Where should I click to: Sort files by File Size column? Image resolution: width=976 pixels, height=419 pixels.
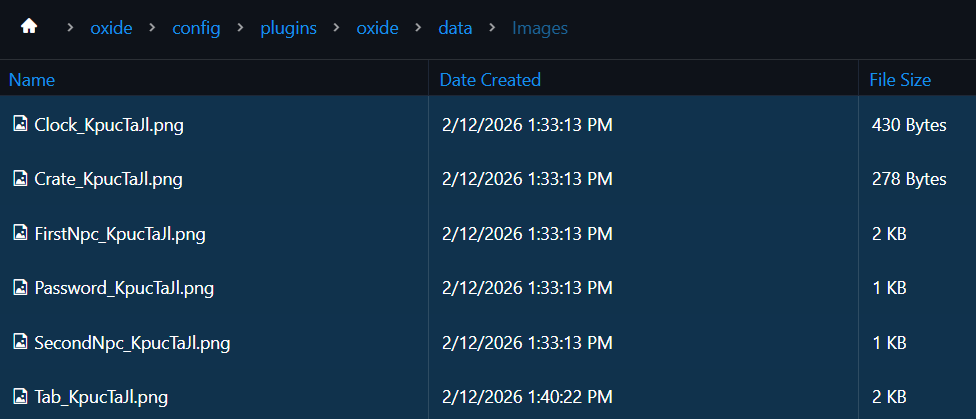[x=900, y=80]
